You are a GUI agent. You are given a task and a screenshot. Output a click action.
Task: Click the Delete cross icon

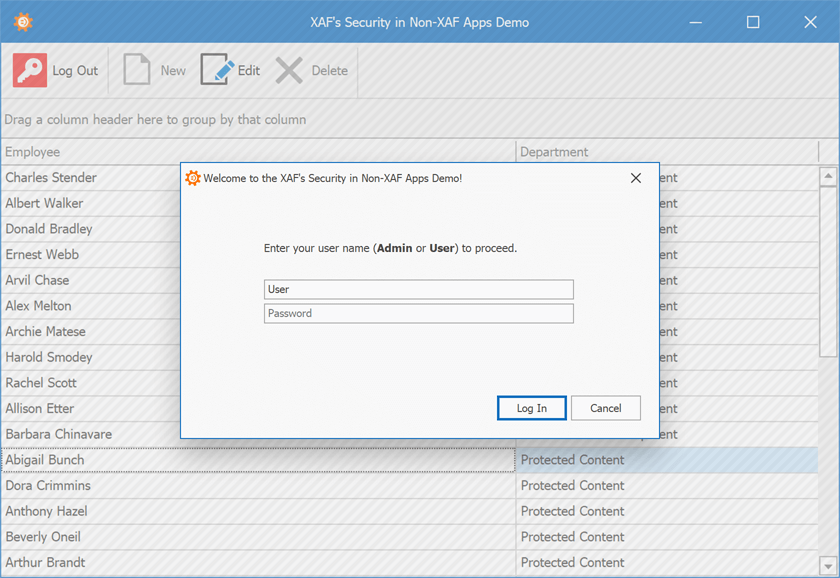coord(289,70)
